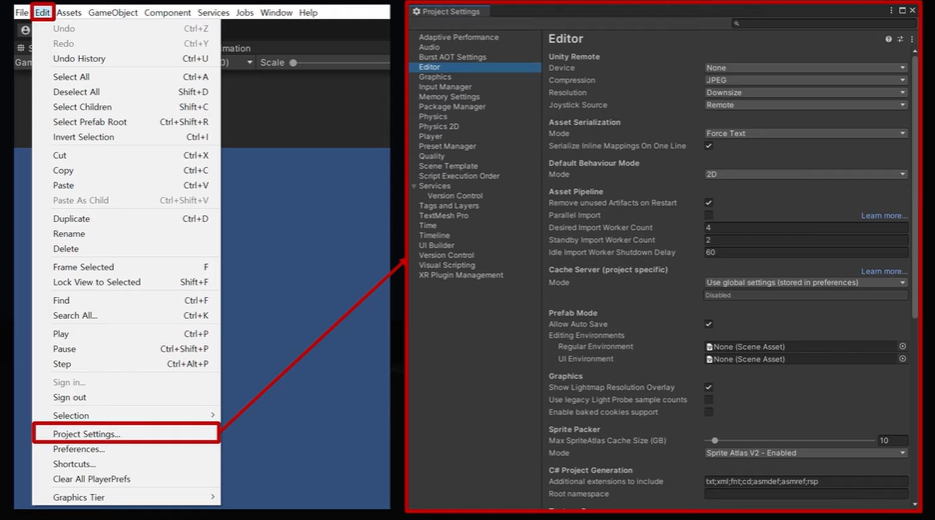Select Graphics settings category
Viewport: 935px width, 520px height.
coord(435,77)
